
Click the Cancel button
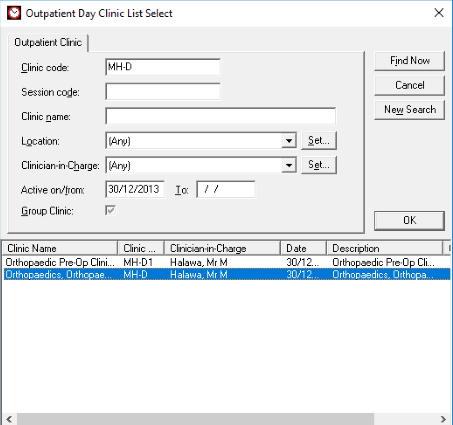tap(409, 85)
